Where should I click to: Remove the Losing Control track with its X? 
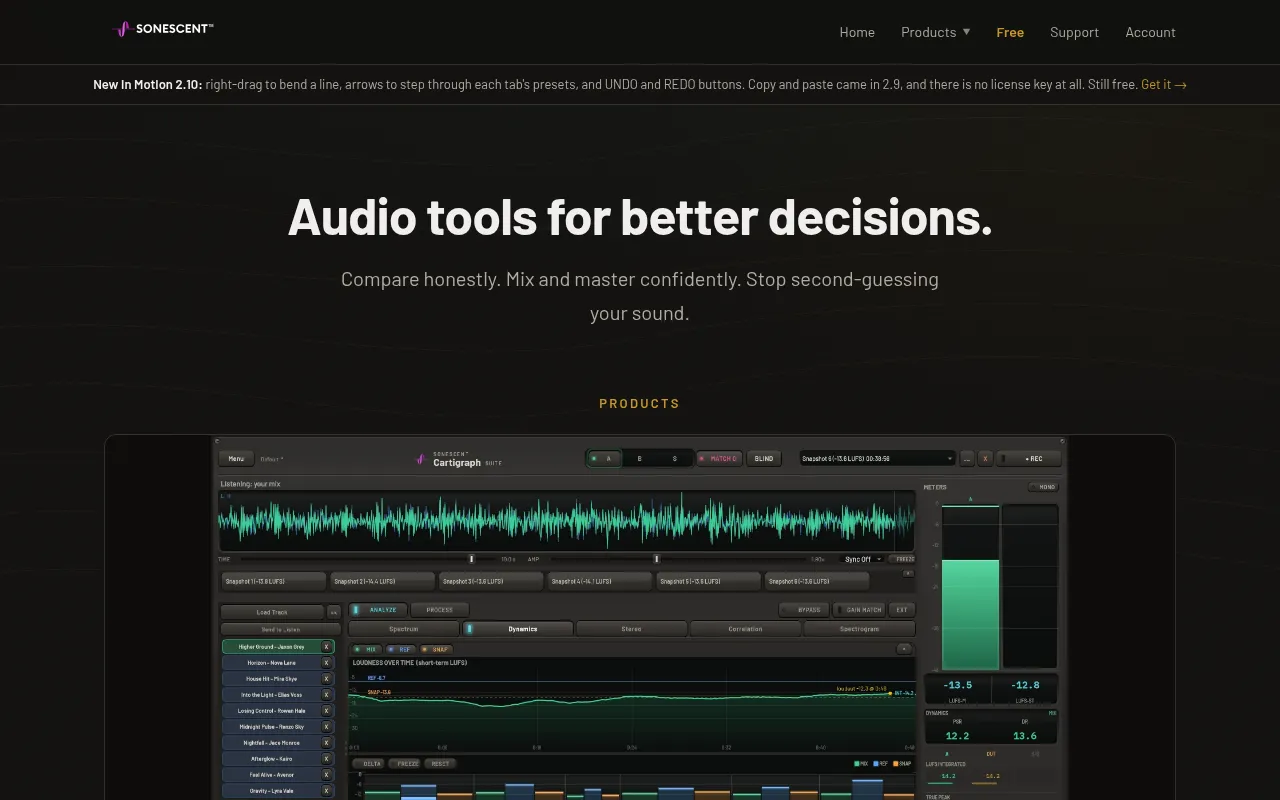point(327,711)
